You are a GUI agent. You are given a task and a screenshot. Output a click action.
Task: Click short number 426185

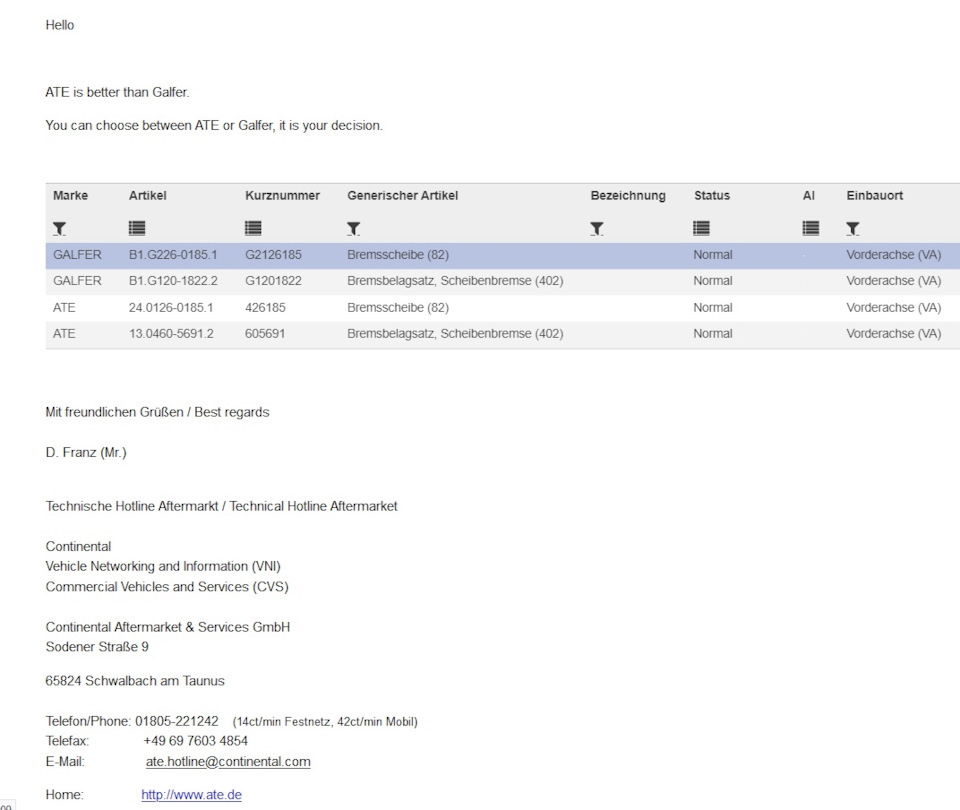tap(265, 307)
